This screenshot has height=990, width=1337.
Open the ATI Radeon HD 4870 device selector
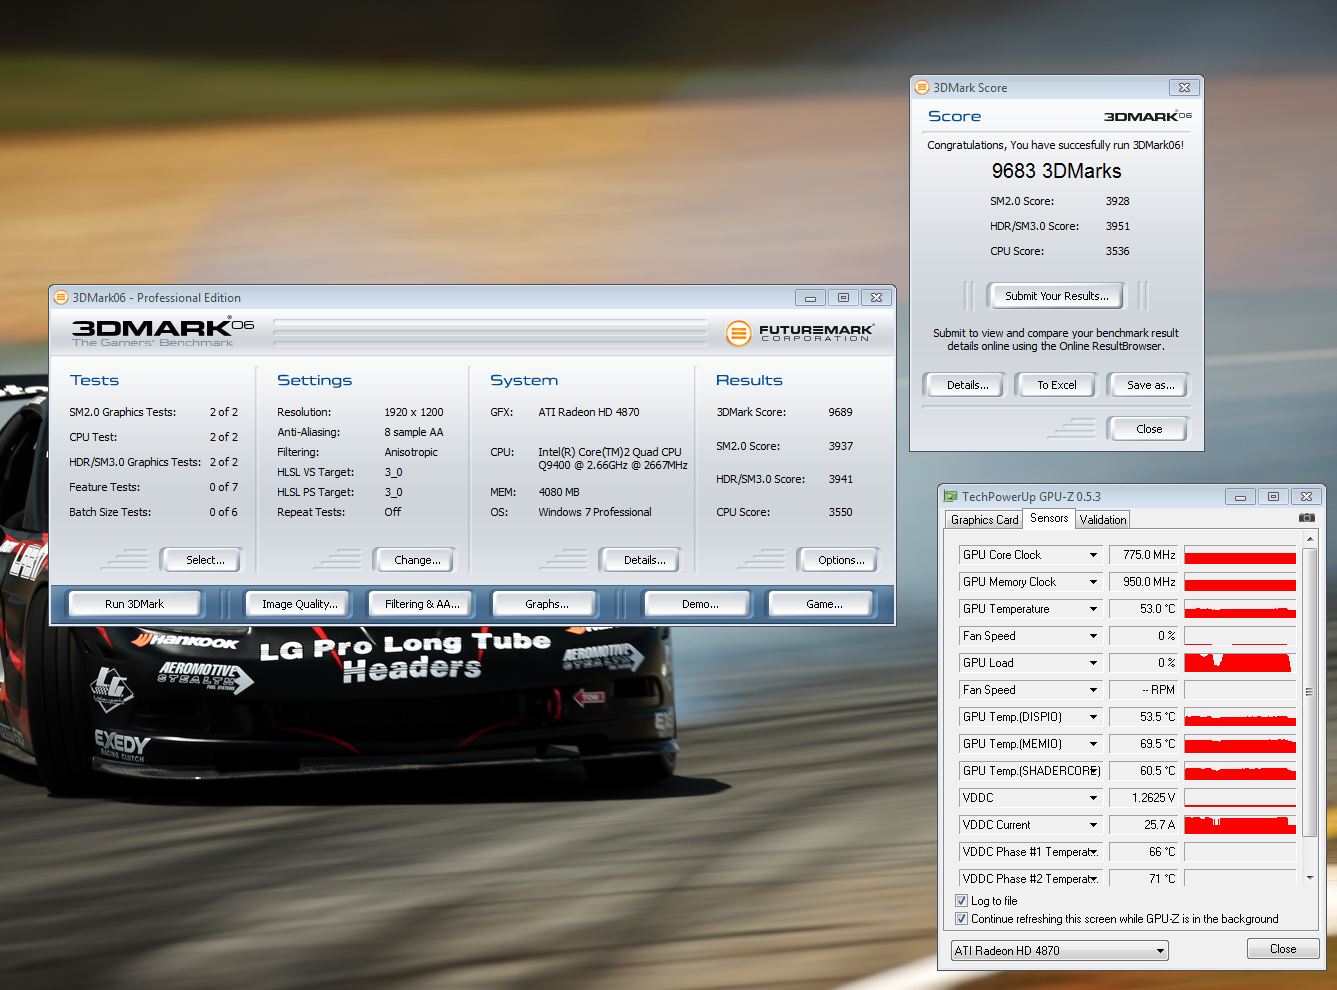click(1059, 950)
